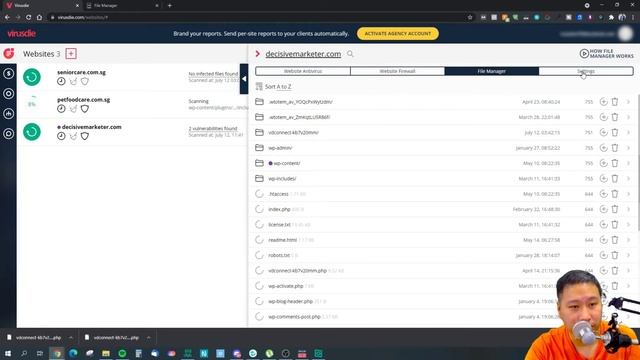Download the wp-admin folder
640x360 pixels.
point(603,148)
